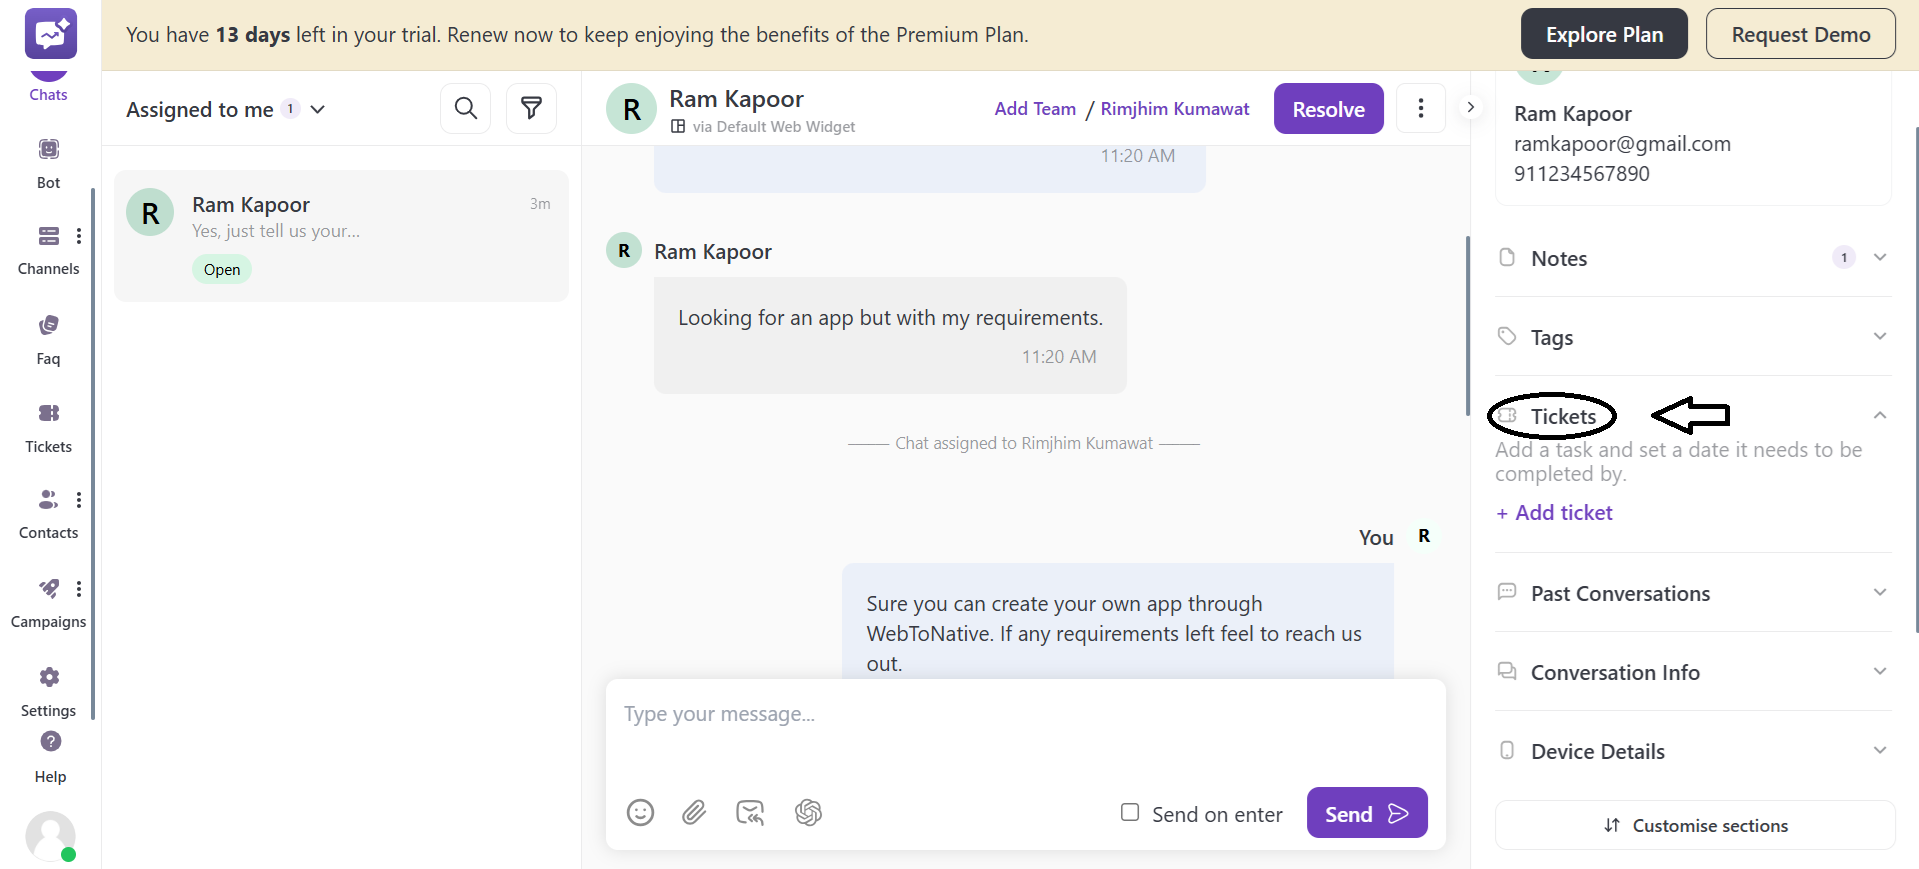Open the emoji picker icon
Screen dimensions: 1919x869
640,812
